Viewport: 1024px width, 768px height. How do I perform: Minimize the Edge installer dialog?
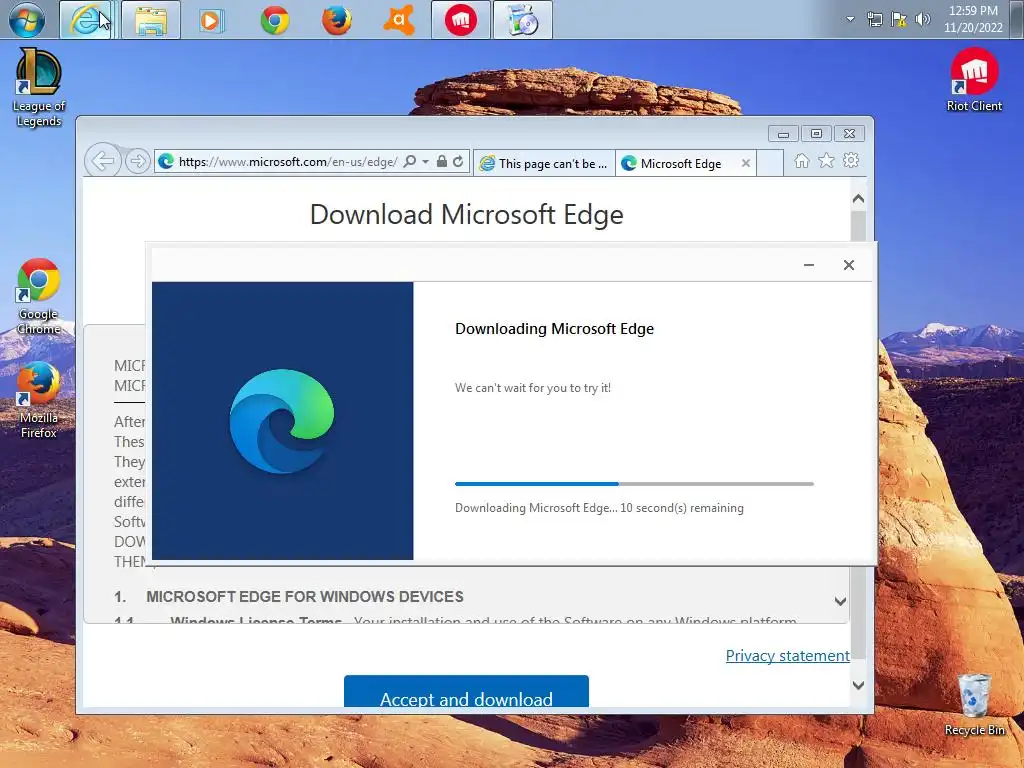coord(808,264)
